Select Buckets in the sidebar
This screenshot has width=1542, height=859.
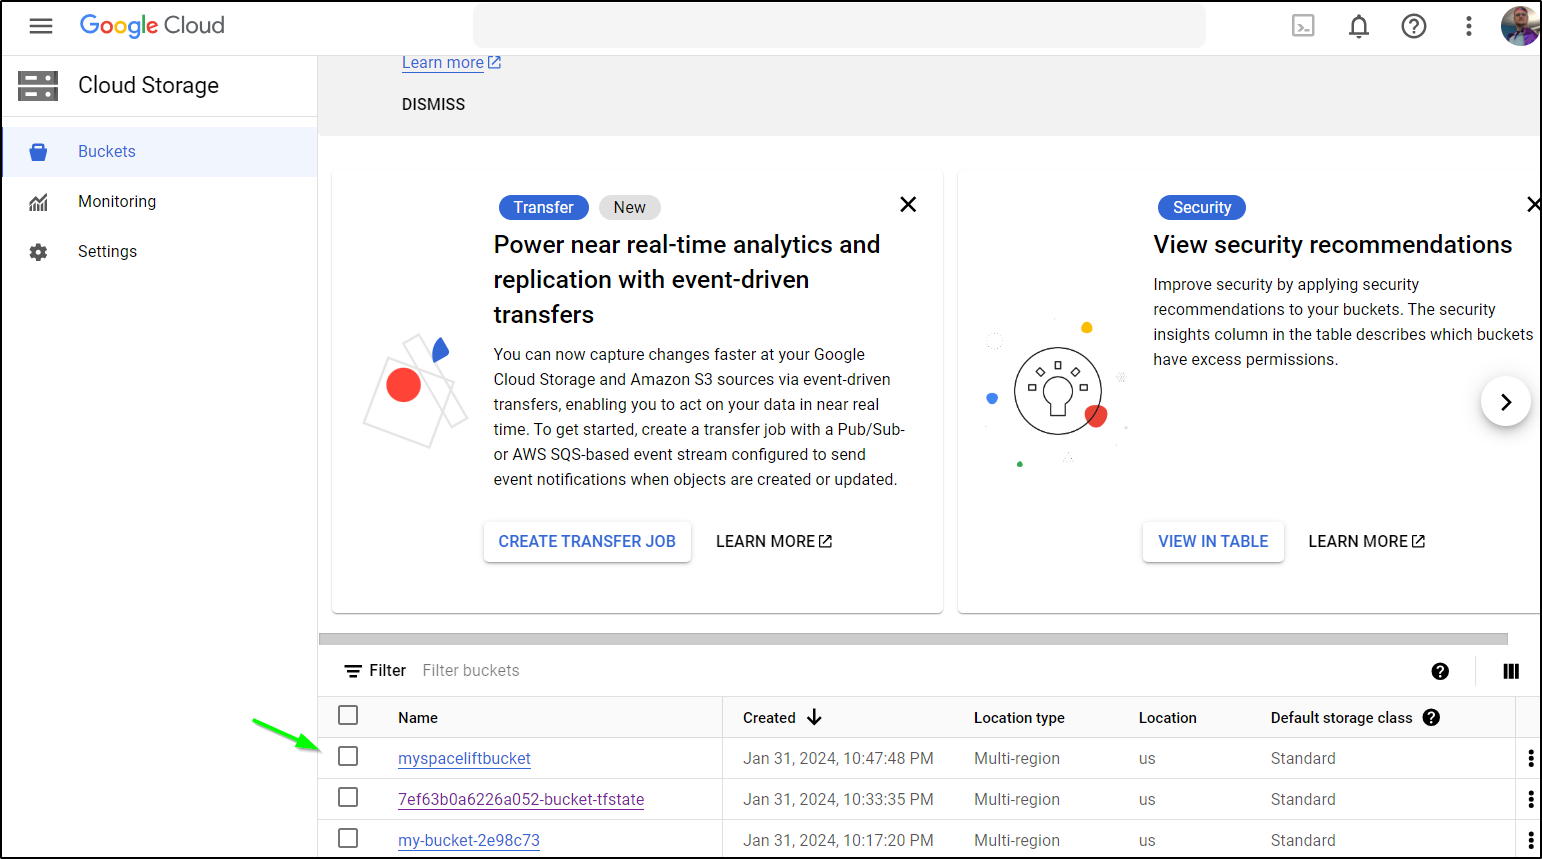(160, 152)
